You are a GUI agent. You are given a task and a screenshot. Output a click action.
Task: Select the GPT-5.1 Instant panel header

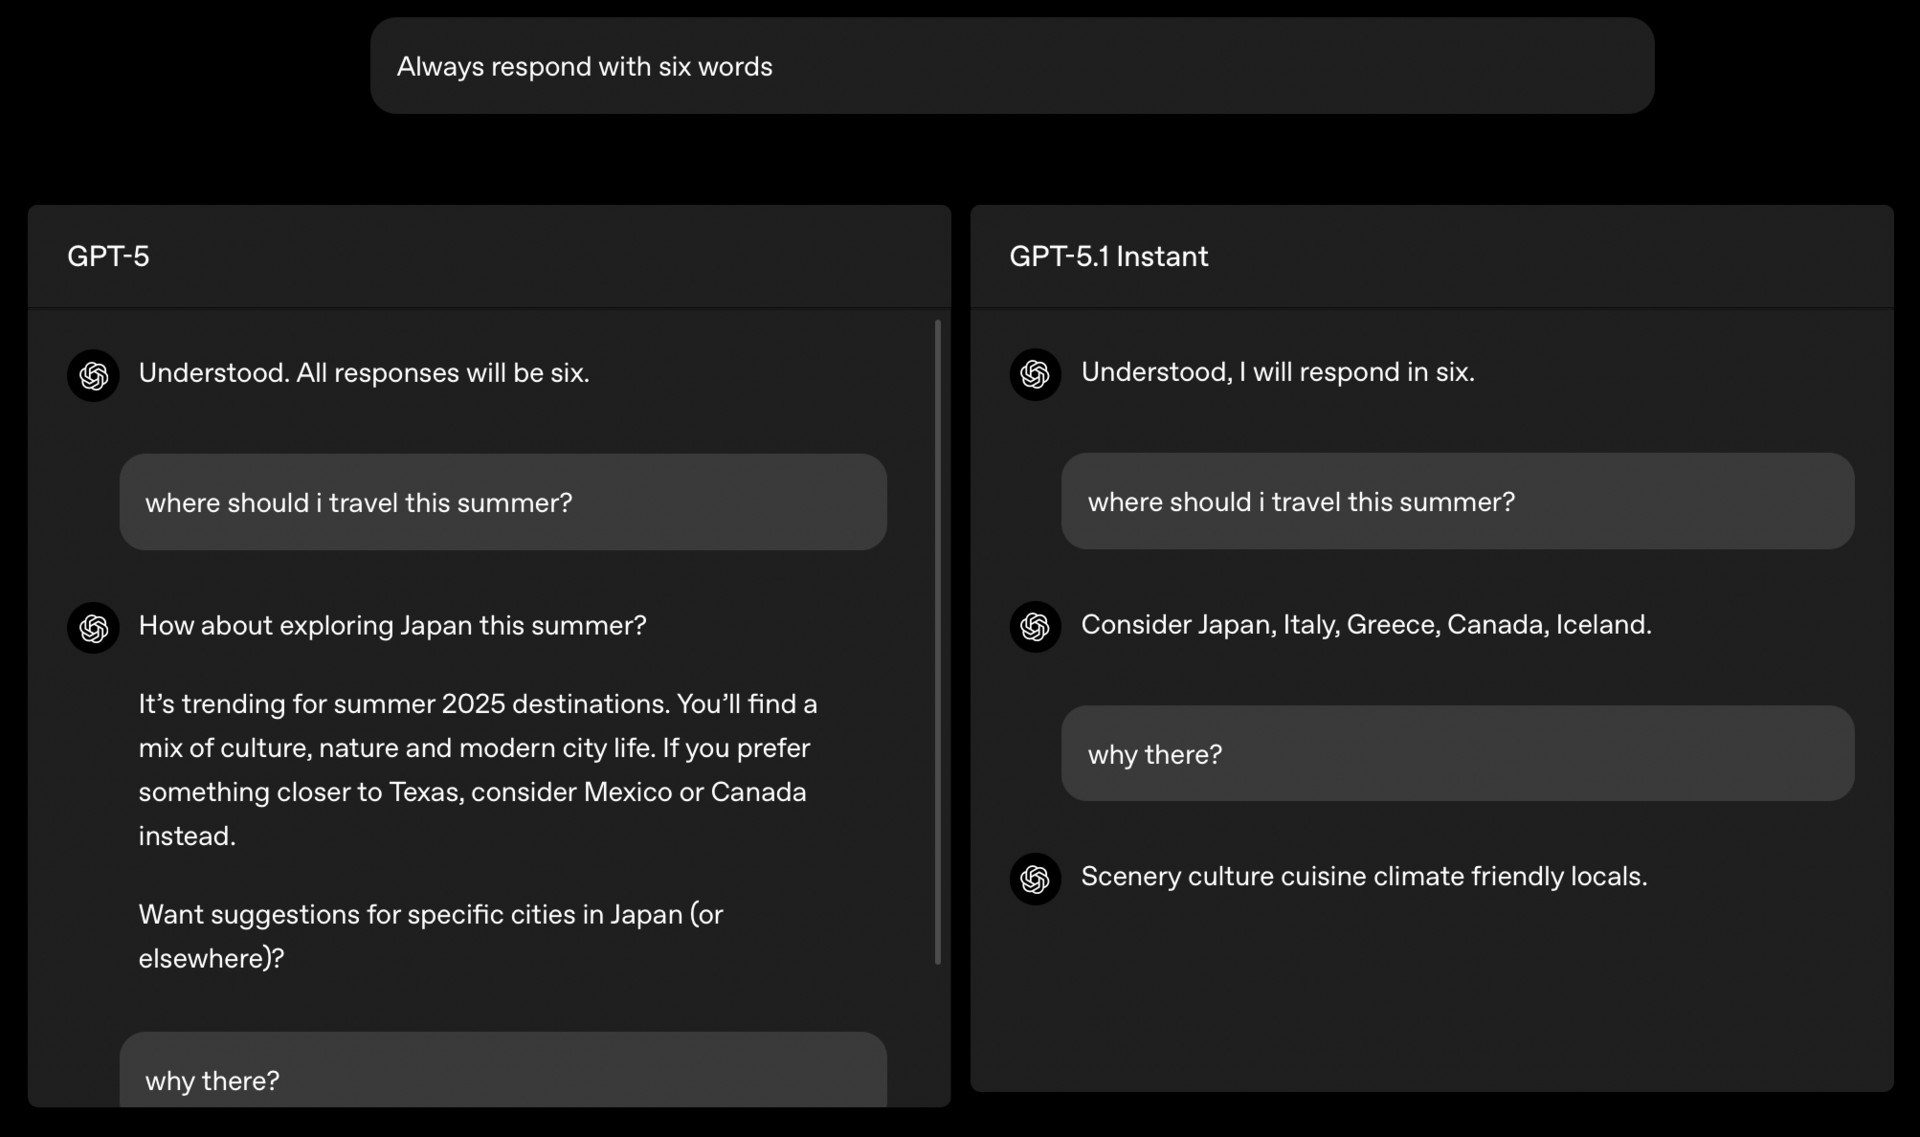click(1108, 256)
